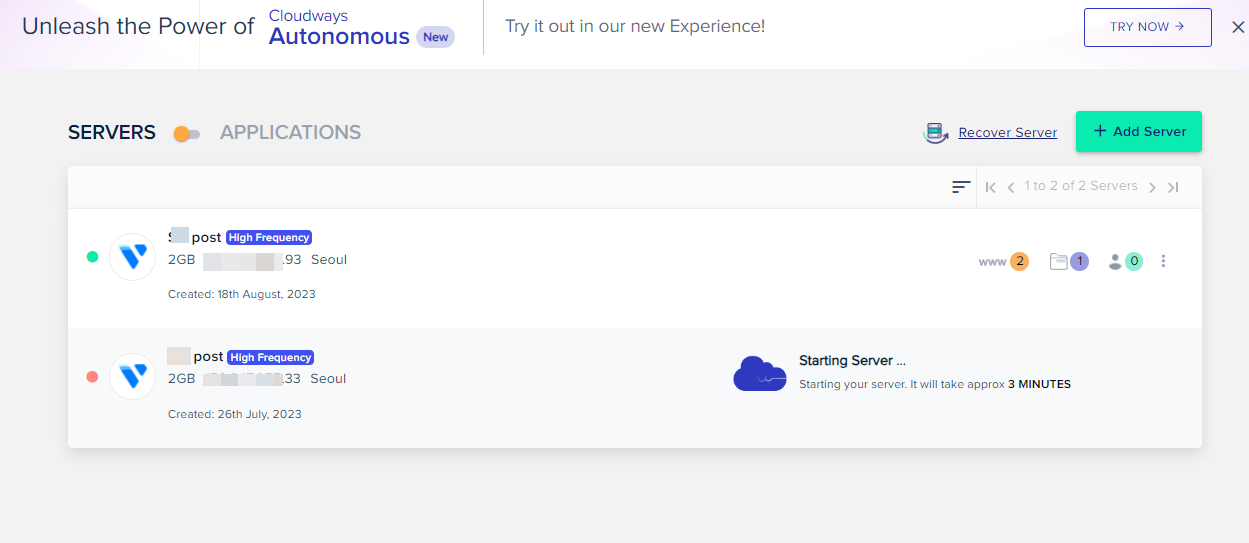This screenshot has width=1249, height=543.
Task: Open three-dot menu for first server
Action: click(1163, 261)
